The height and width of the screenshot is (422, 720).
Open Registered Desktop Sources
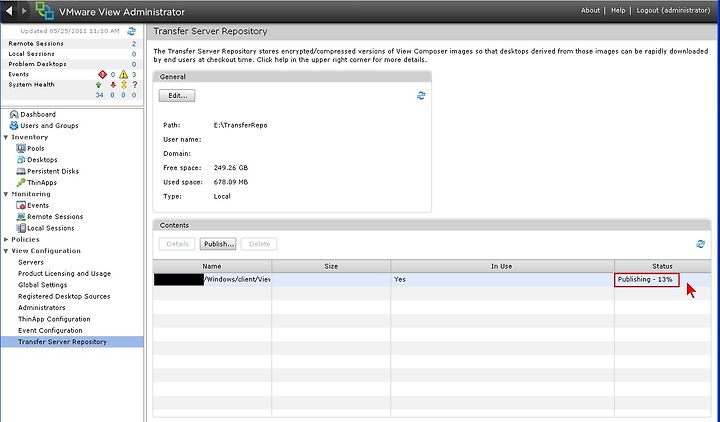click(x=64, y=296)
